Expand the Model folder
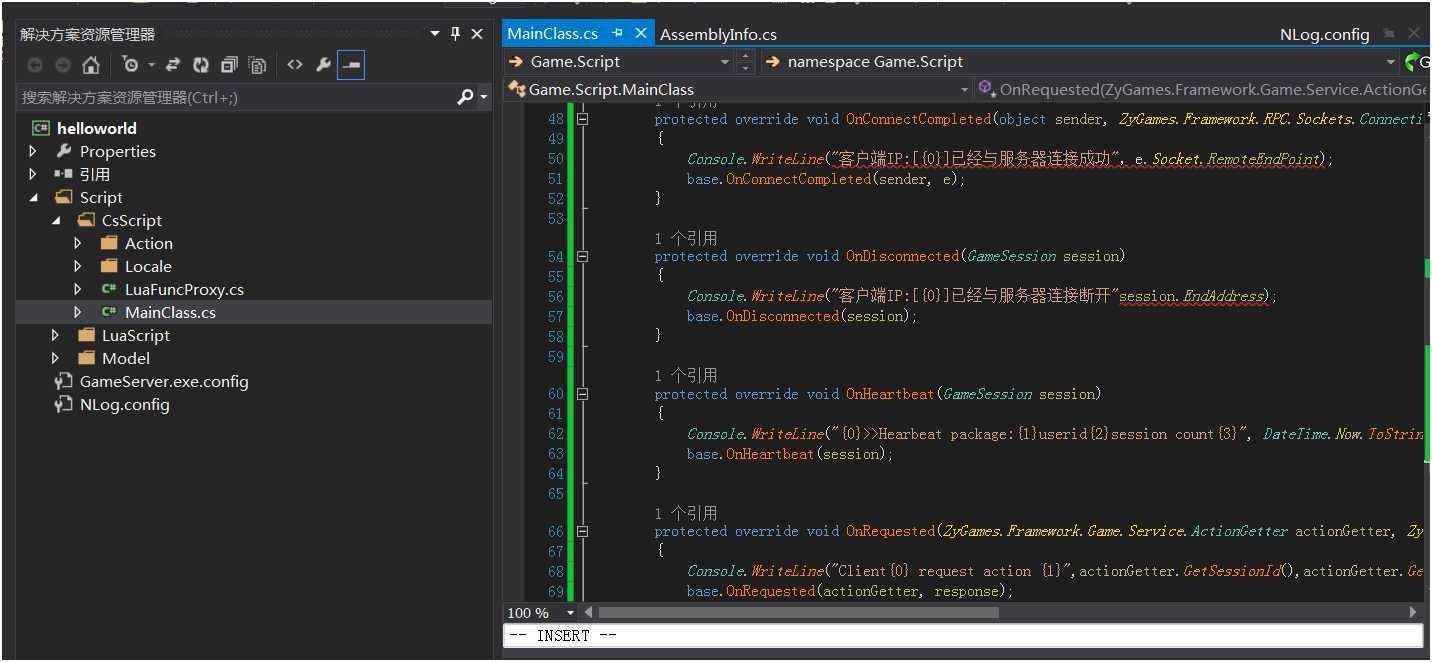 coord(56,358)
